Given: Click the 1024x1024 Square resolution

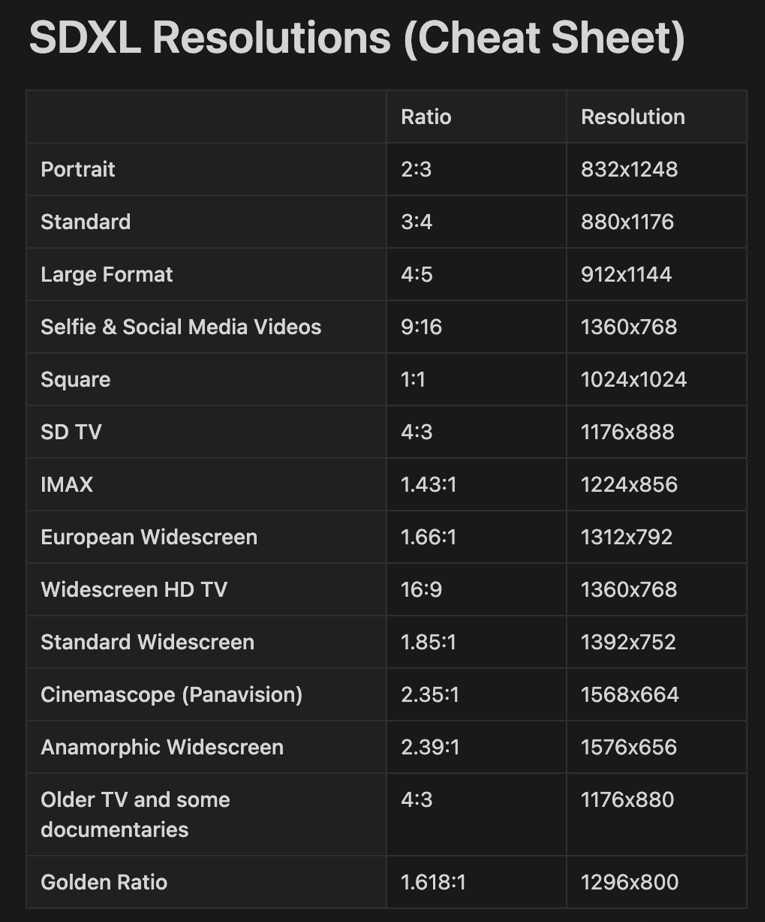Looking at the screenshot, I should point(633,380).
